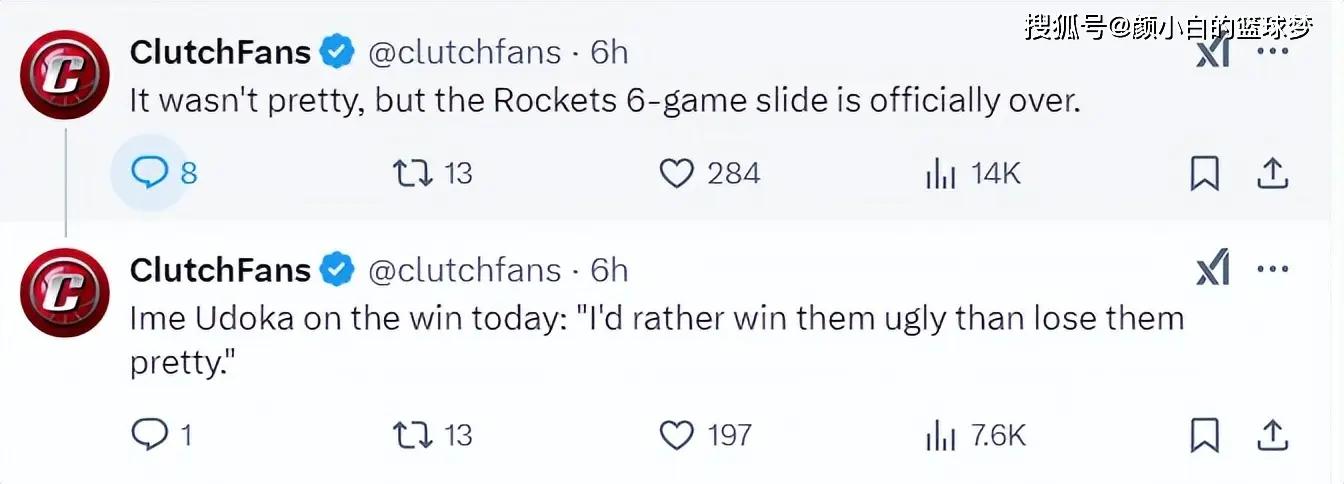Screen dimensions: 1344x484
Task: Open more options menu on first tweet
Action: (x=1272, y=50)
